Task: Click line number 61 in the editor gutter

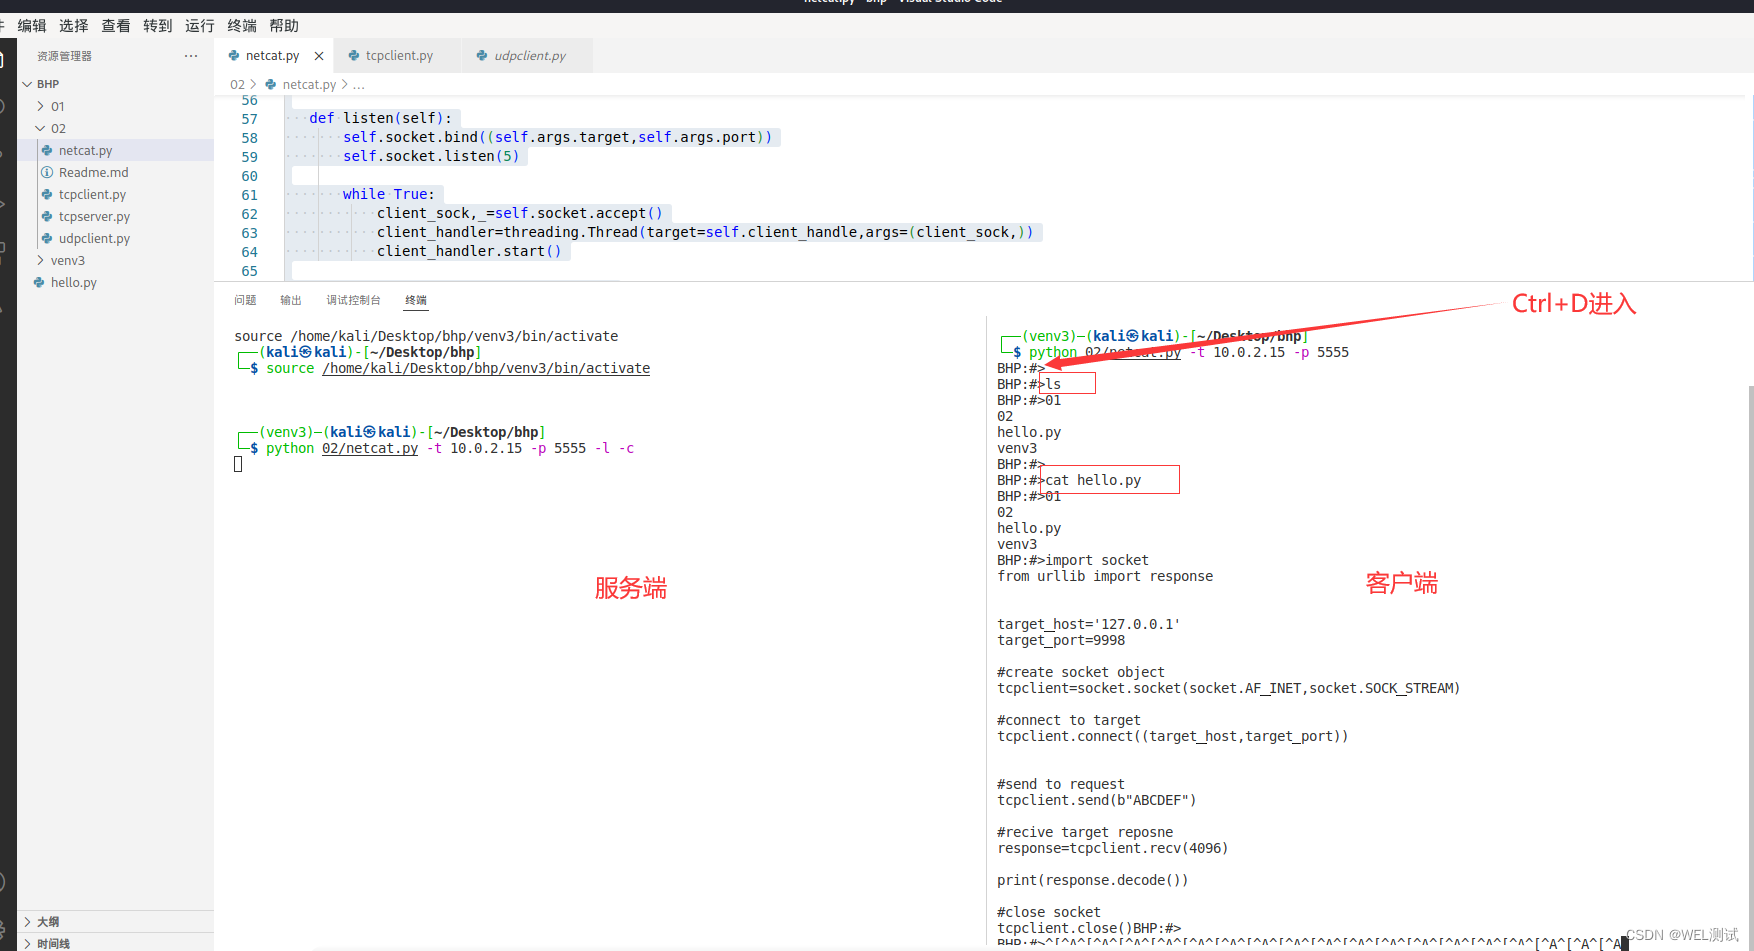Action: click(249, 195)
